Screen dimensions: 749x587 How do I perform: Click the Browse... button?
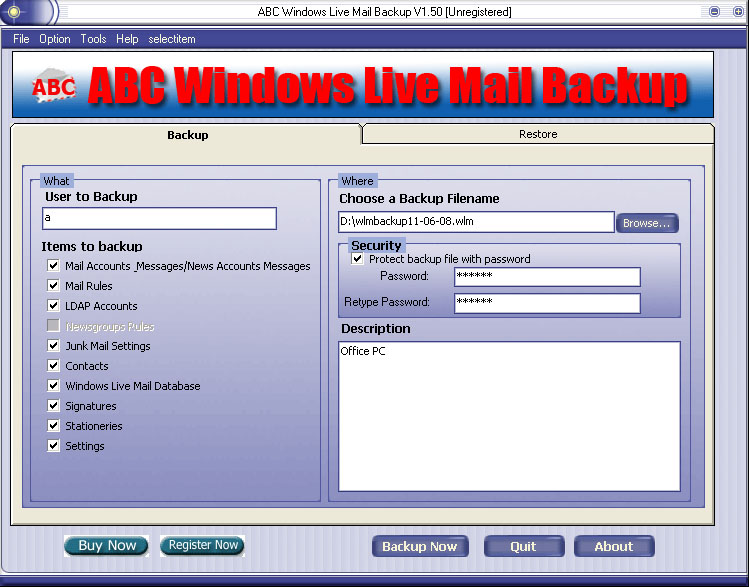click(647, 223)
